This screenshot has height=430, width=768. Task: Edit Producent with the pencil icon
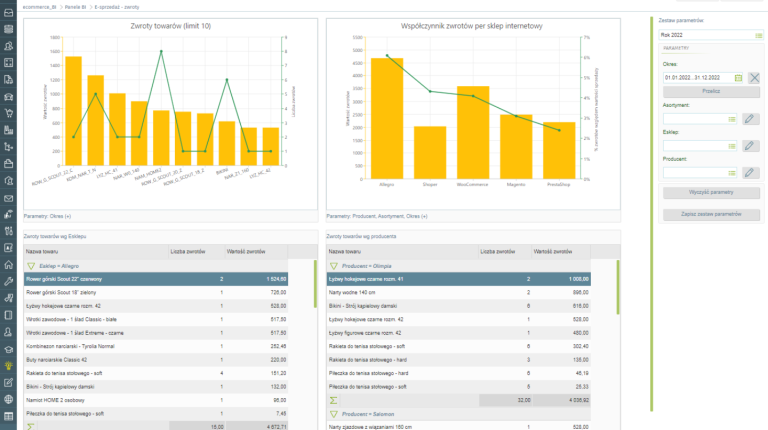coord(752,172)
